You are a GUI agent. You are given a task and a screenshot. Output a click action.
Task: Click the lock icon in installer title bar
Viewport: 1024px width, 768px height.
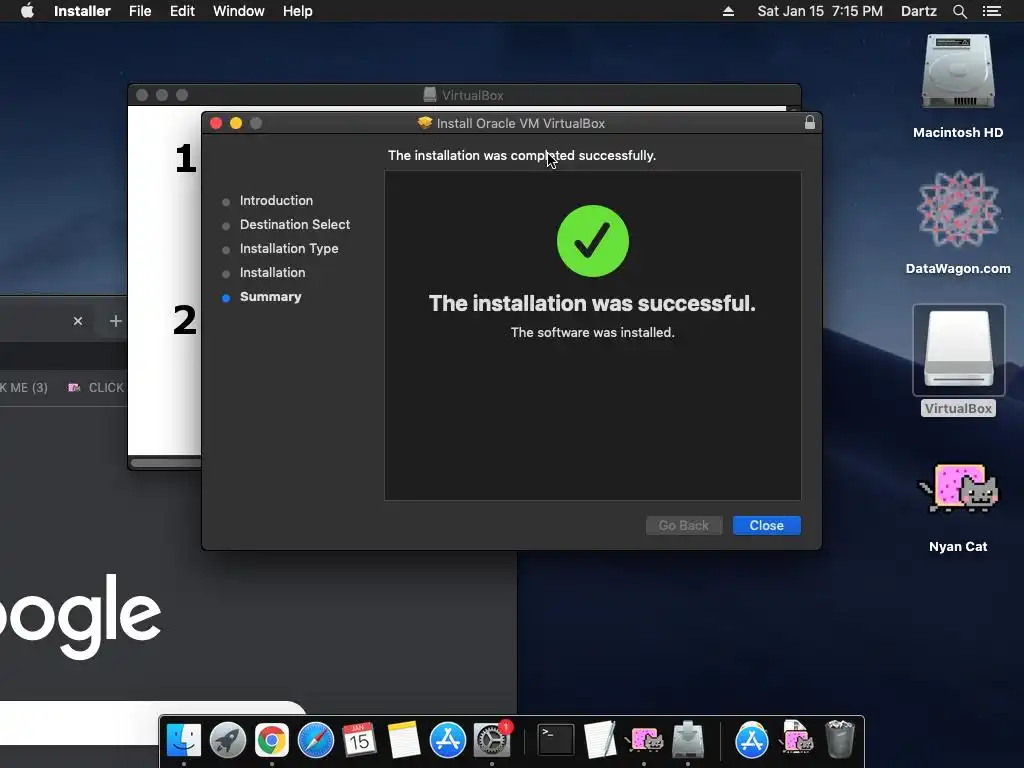click(x=810, y=123)
